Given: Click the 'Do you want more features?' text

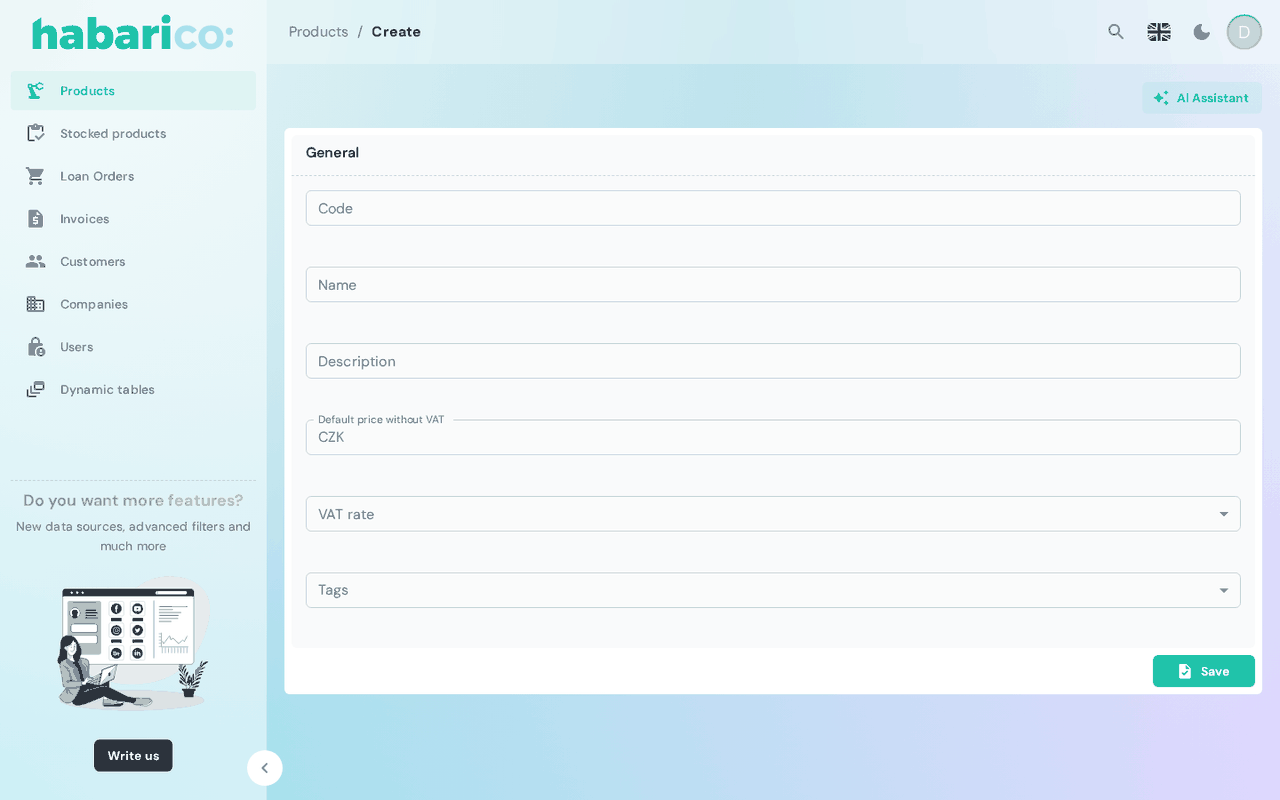Looking at the screenshot, I should click(133, 501).
